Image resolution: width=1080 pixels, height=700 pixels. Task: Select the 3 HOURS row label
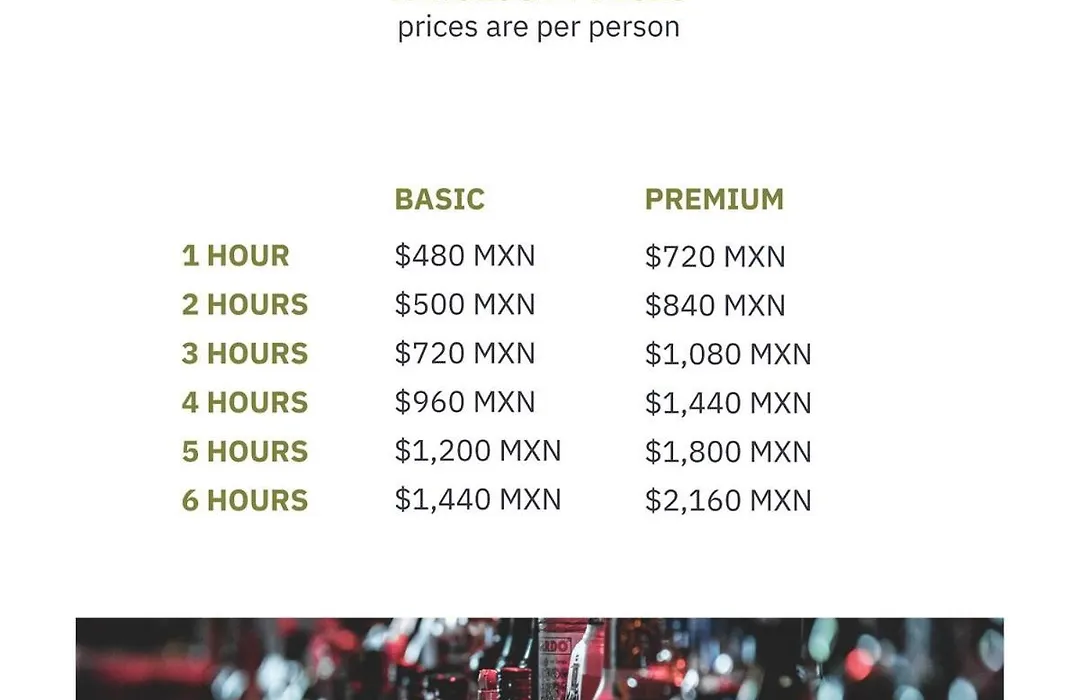[245, 354]
